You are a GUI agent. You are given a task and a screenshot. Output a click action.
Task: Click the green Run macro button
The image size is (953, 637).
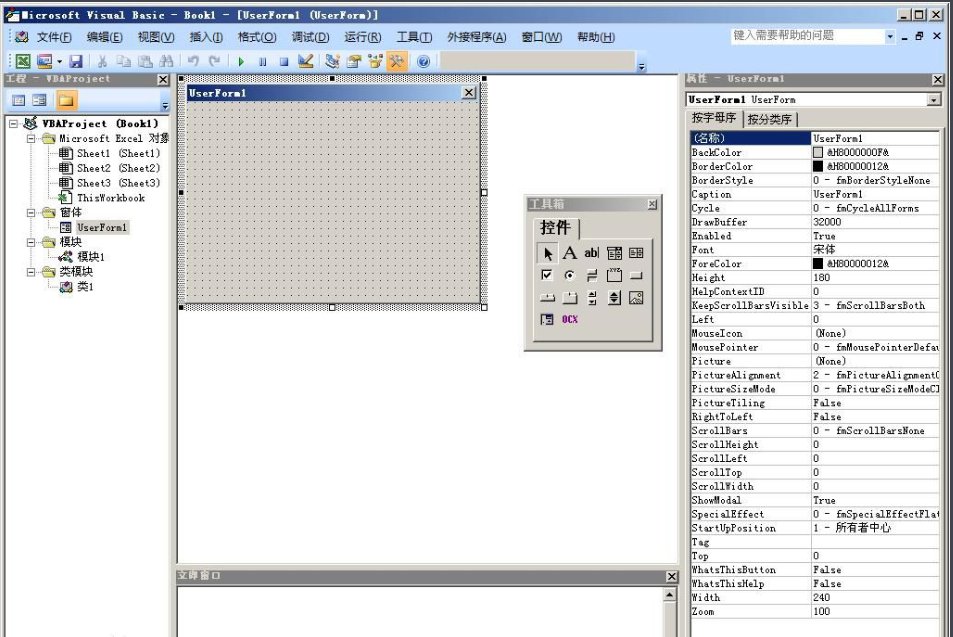[241, 62]
